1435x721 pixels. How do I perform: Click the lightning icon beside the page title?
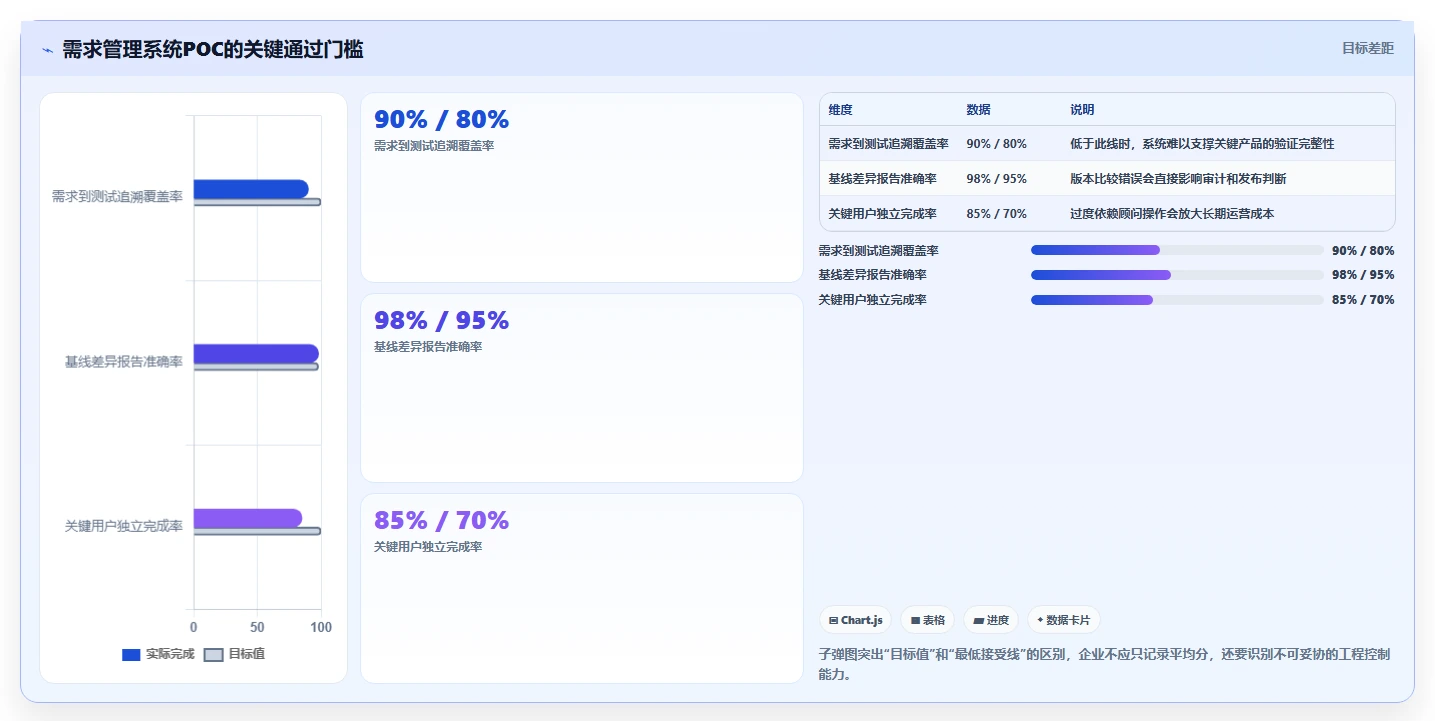(x=47, y=50)
